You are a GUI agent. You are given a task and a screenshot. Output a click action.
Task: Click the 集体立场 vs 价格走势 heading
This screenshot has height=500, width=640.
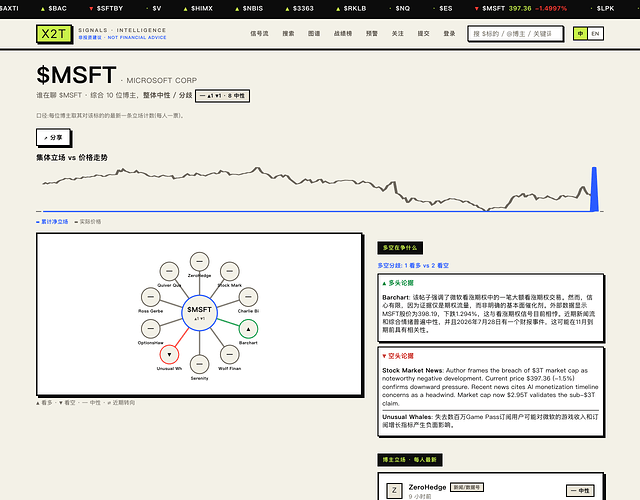pyautogui.click(x=72, y=158)
